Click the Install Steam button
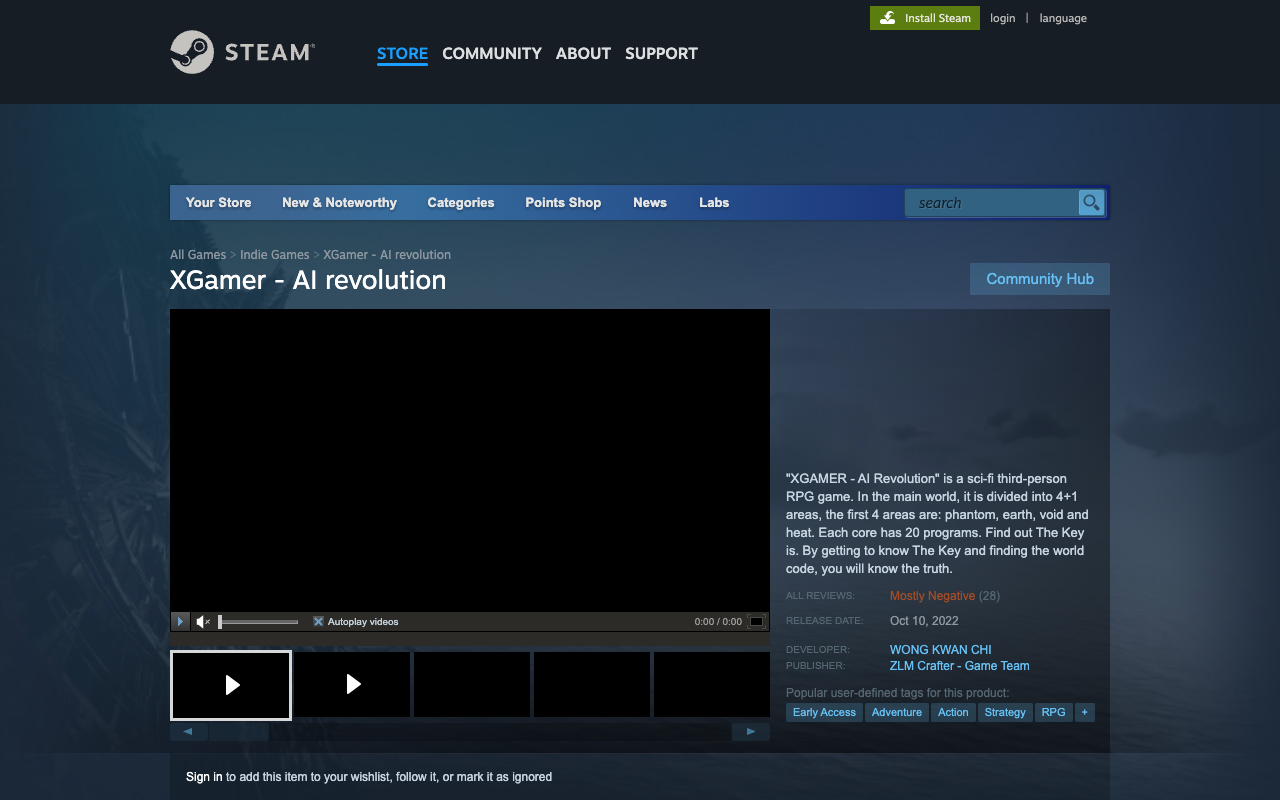The height and width of the screenshot is (800, 1280). 925,18
